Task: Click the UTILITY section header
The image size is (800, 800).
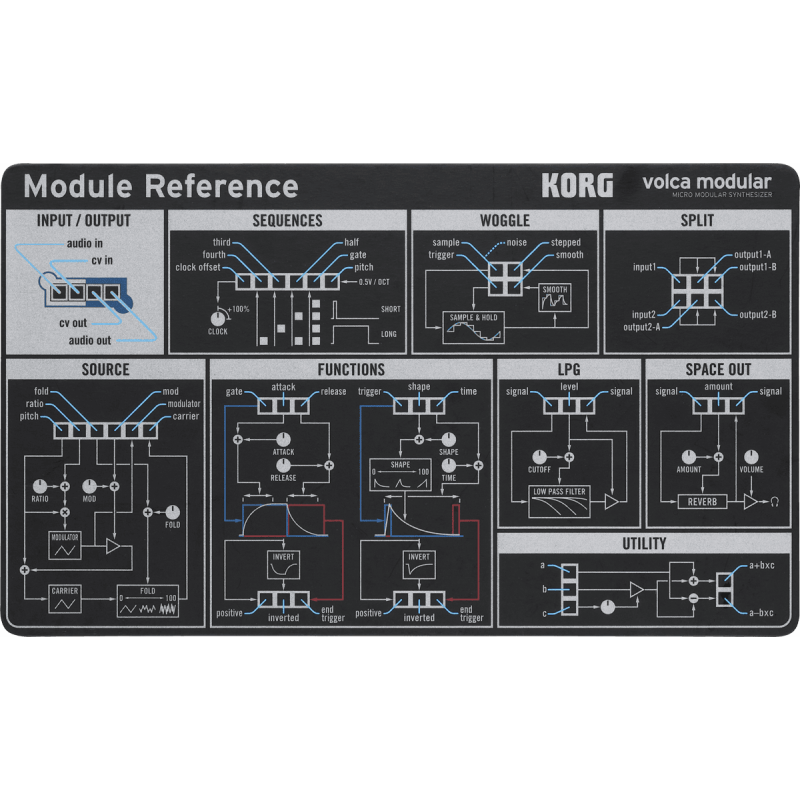Action: 644,543
